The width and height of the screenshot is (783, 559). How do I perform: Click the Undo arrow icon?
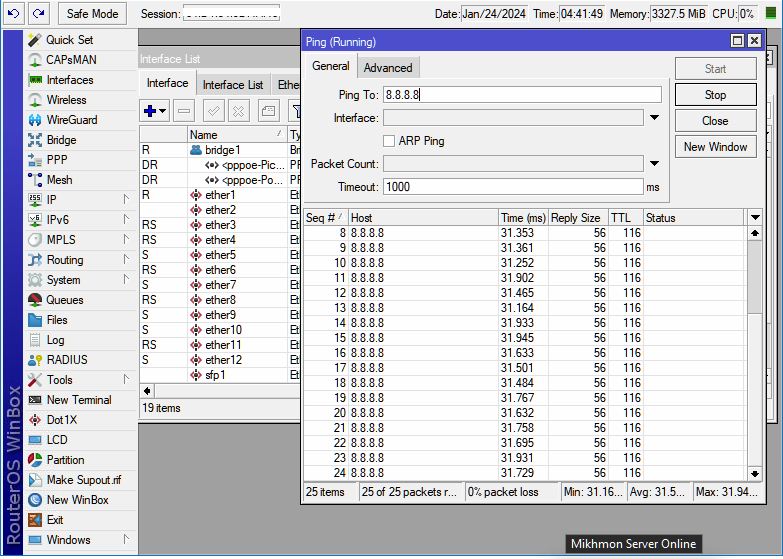[13, 13]
